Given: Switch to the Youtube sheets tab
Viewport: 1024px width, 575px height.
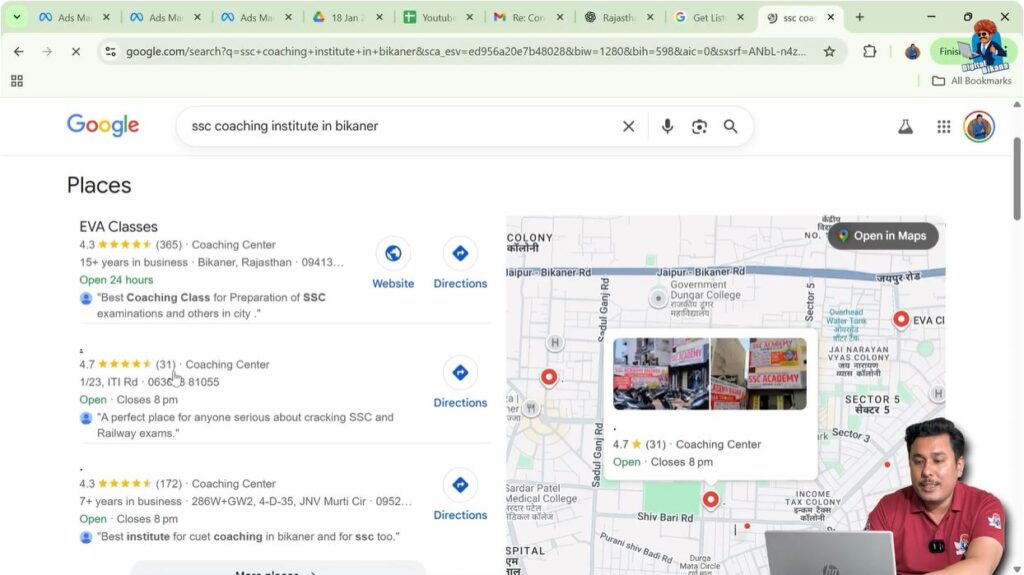Looking at the screenshot, I should point(438,18).
